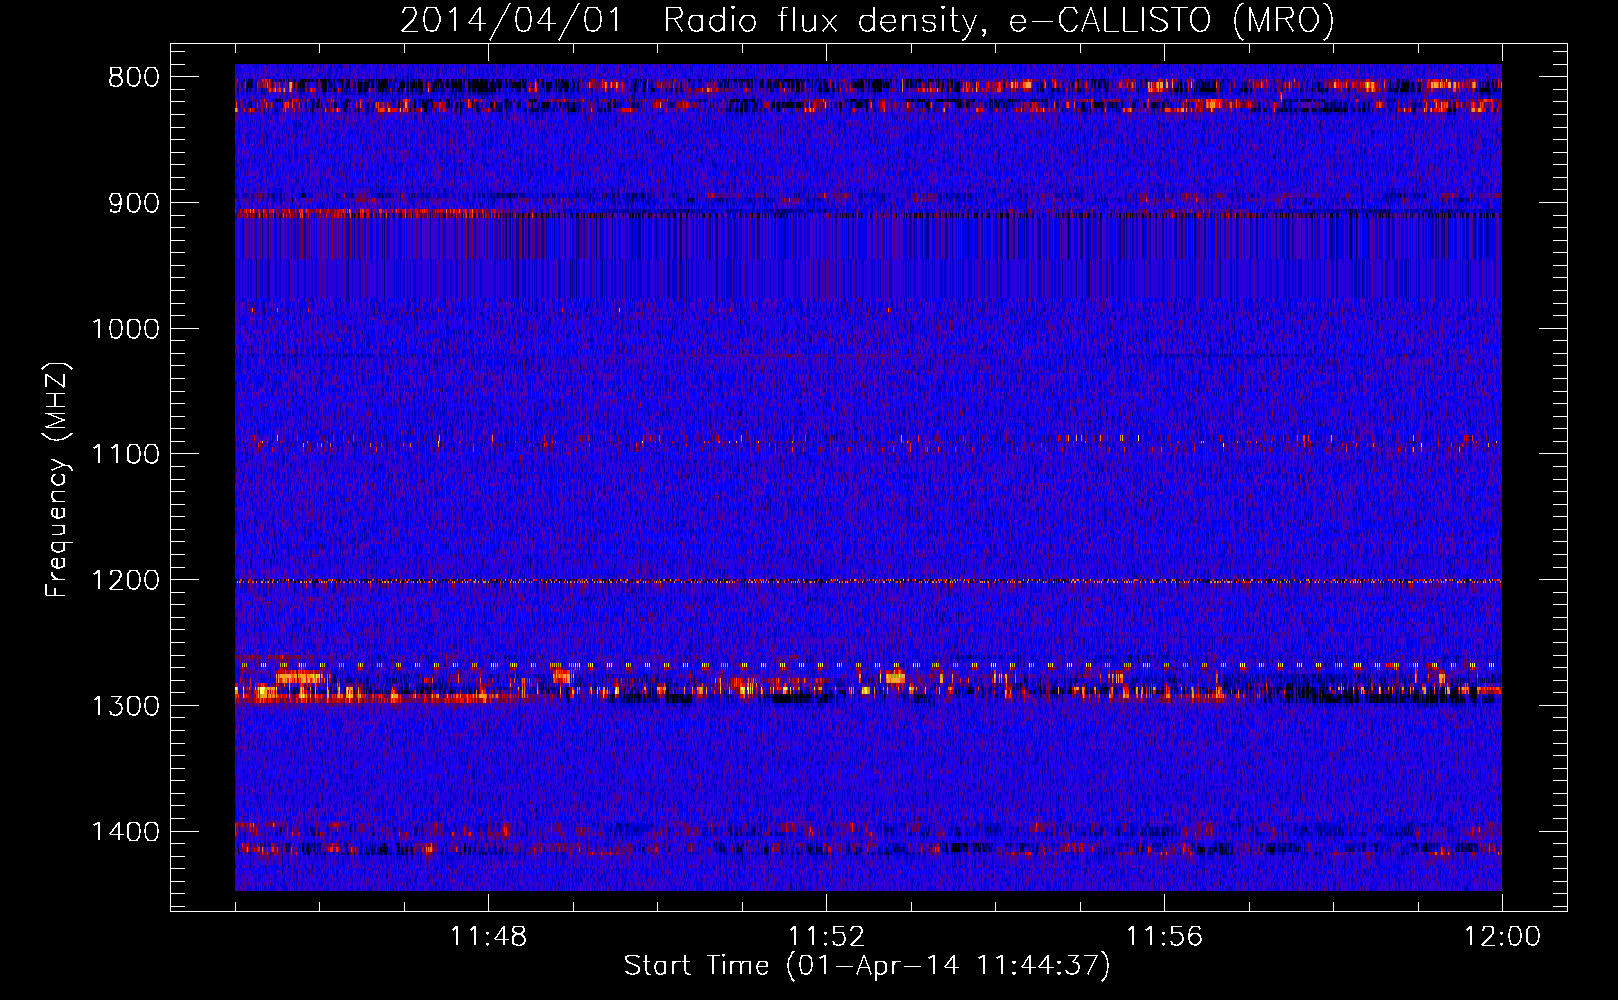Click the 900 frequency tick label
This screenshot has height=1000, width=1618.
coord(134,203)
